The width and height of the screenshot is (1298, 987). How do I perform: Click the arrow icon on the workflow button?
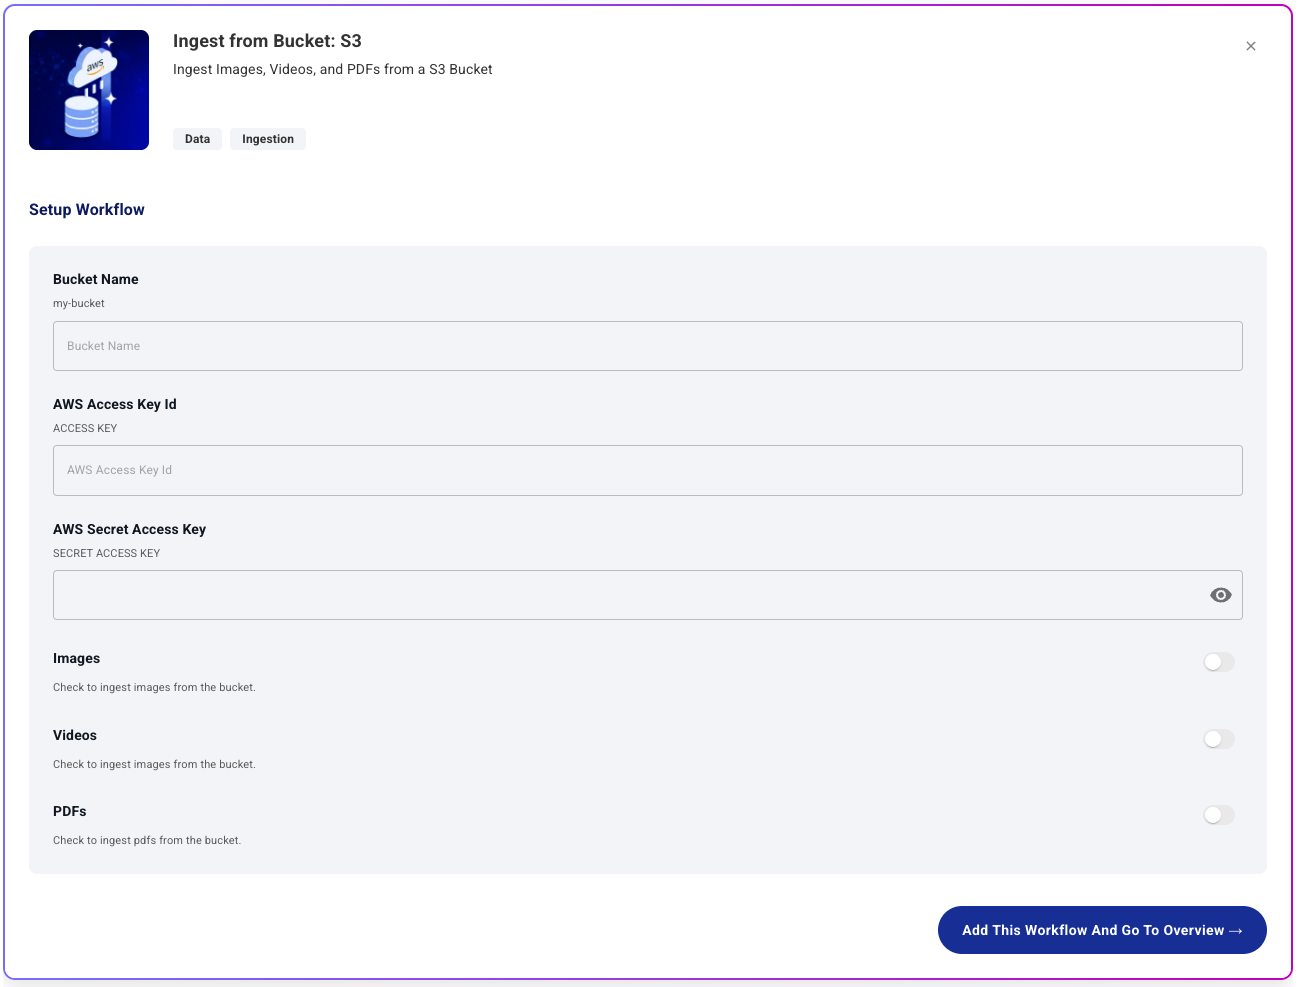coord(1235,931)
